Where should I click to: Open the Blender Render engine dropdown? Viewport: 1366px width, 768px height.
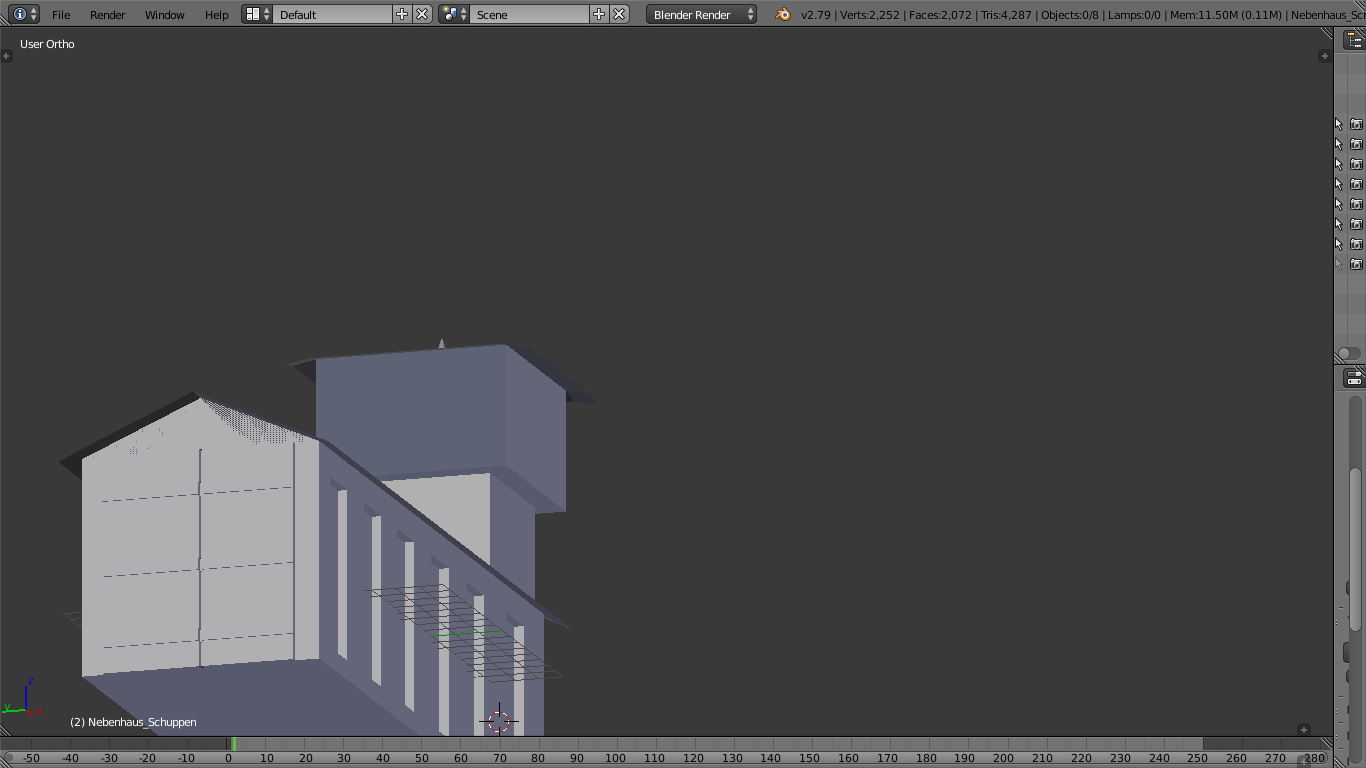coord(701,14)
